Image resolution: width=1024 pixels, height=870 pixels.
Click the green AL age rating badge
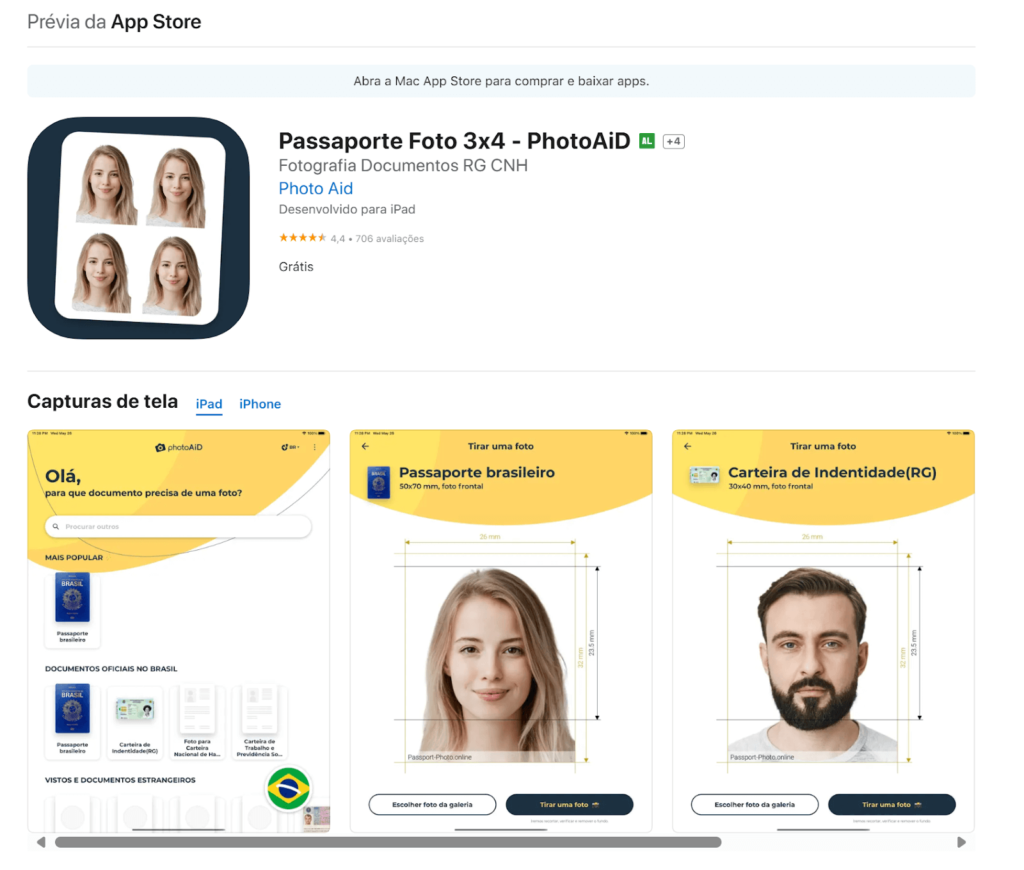[647, 140]
